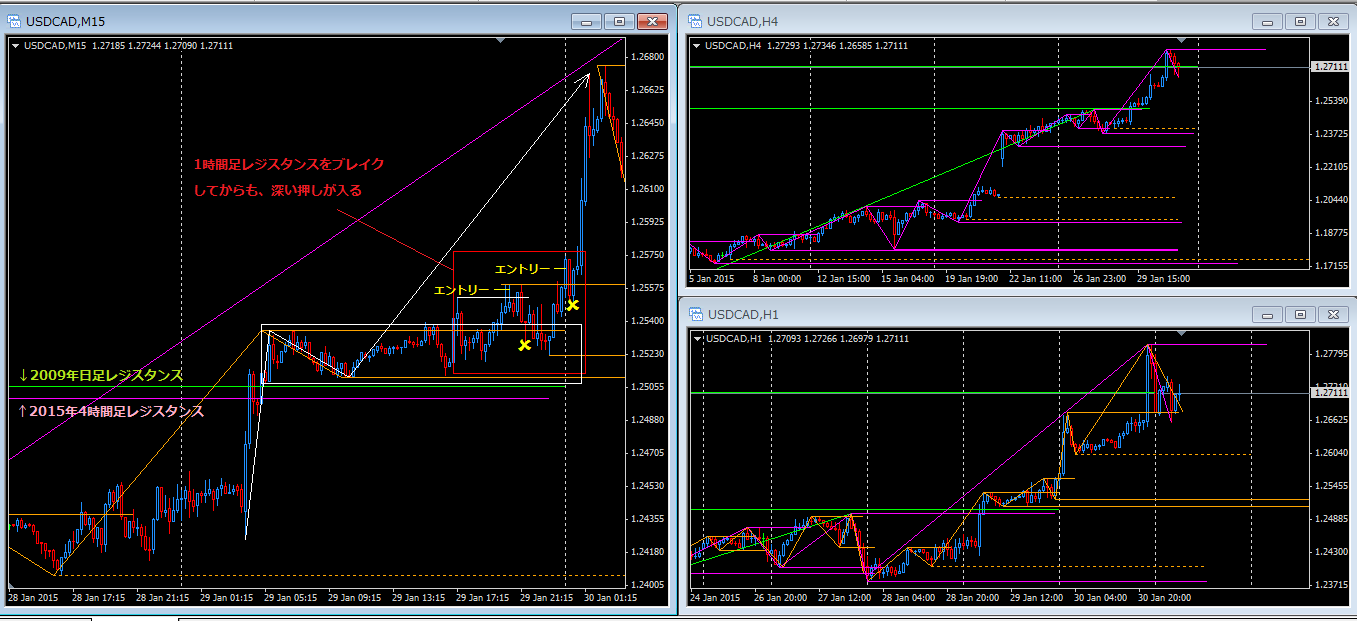Click the chart shift triangle on H1 chart

(x=1182, y=333)
